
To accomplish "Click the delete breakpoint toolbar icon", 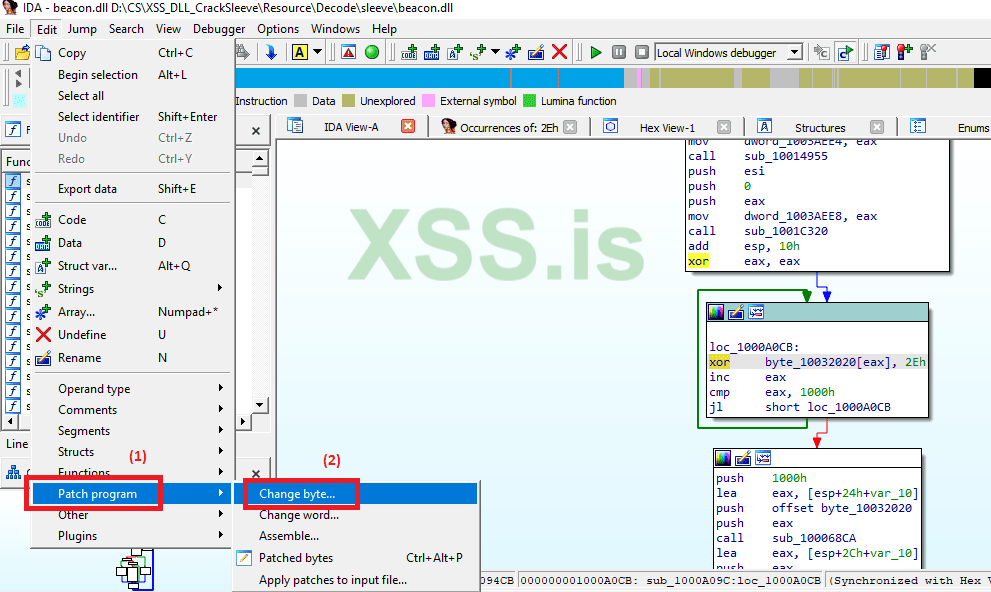I will pyautogui.click(x=928, y=52).
